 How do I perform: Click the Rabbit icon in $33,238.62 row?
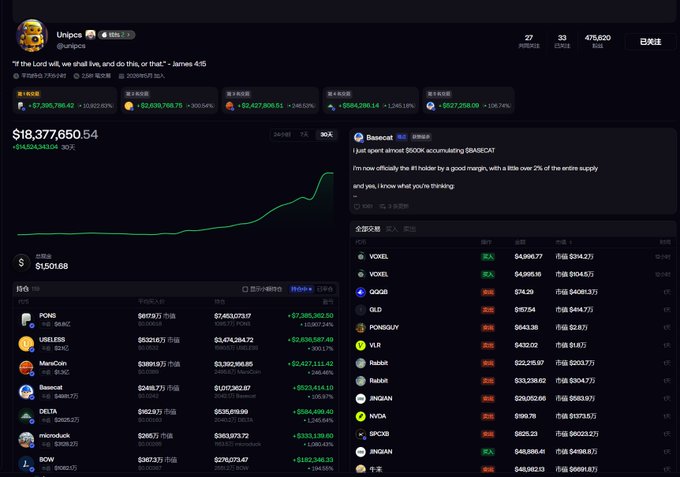[x=360, y=381]
